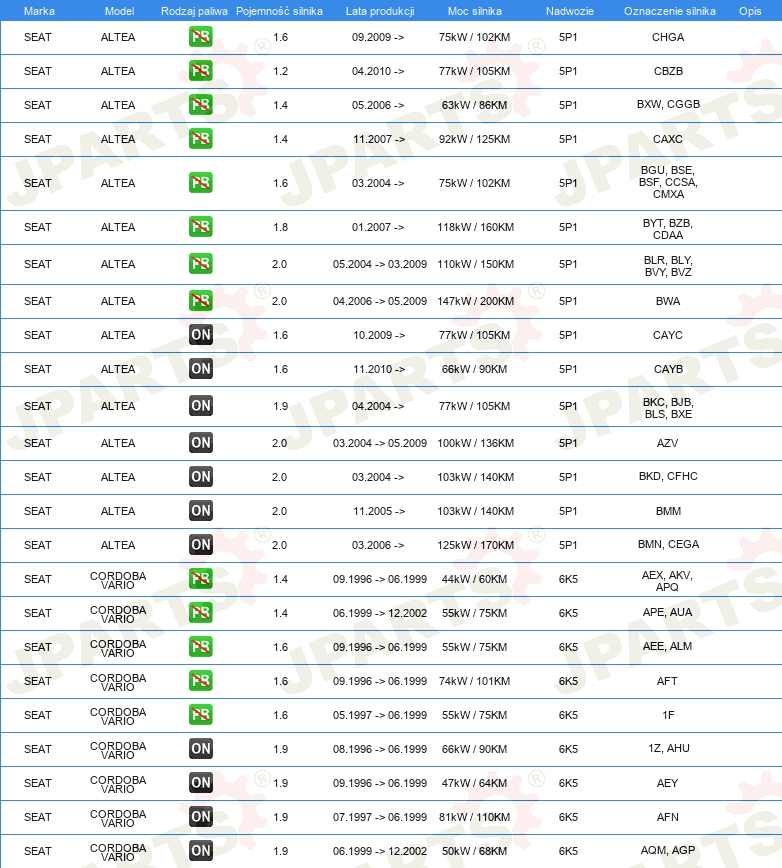The image size is (782, 868).
Task: Click the ON diesel icon in BMM row
Action: 200,510
